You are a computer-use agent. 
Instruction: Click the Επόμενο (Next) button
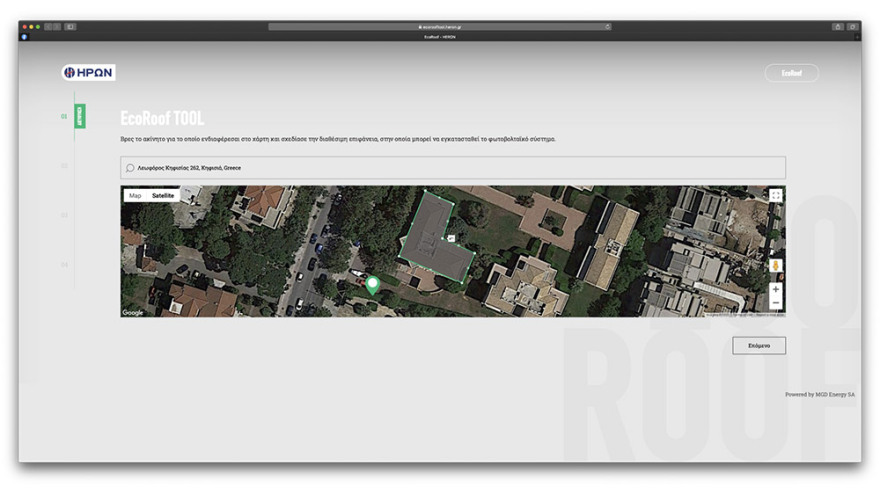758,345
